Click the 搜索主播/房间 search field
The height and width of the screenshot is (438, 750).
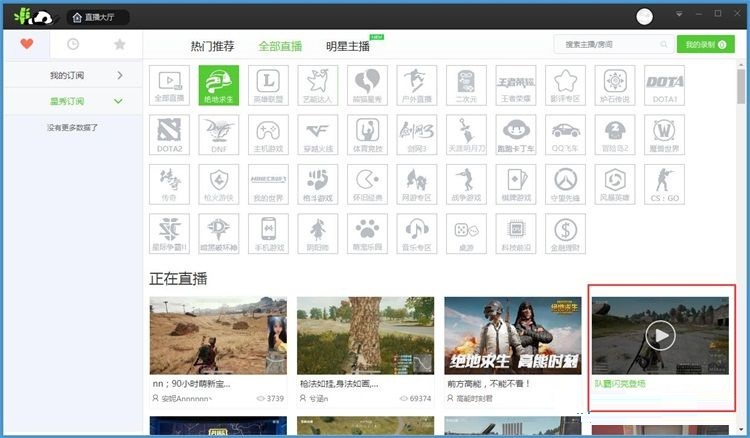pyautogui.click(x=608, y=45)
